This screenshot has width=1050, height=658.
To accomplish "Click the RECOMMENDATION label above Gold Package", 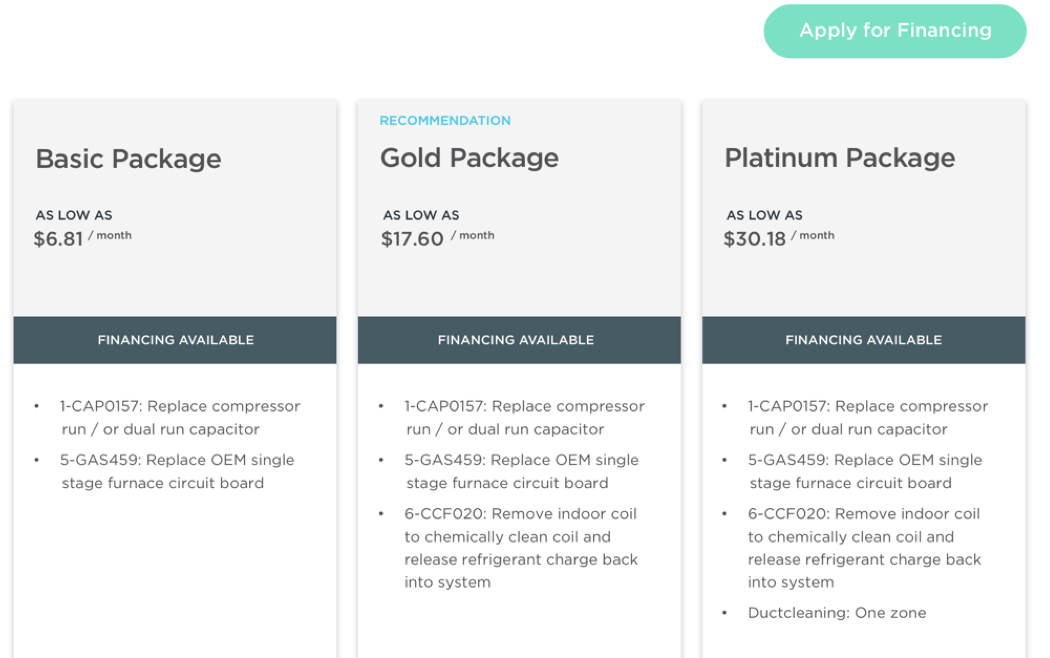I will [445, 121].
